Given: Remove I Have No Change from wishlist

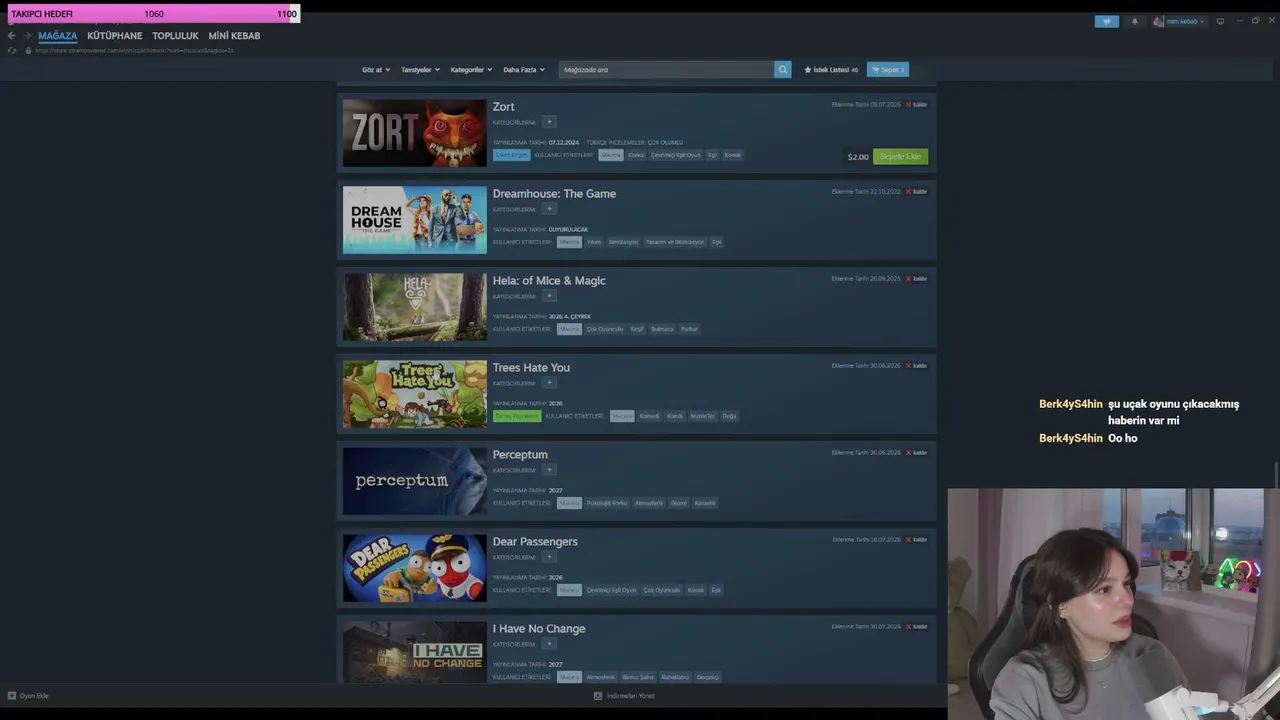Looking at the screenshot, I should coord(916,627).
